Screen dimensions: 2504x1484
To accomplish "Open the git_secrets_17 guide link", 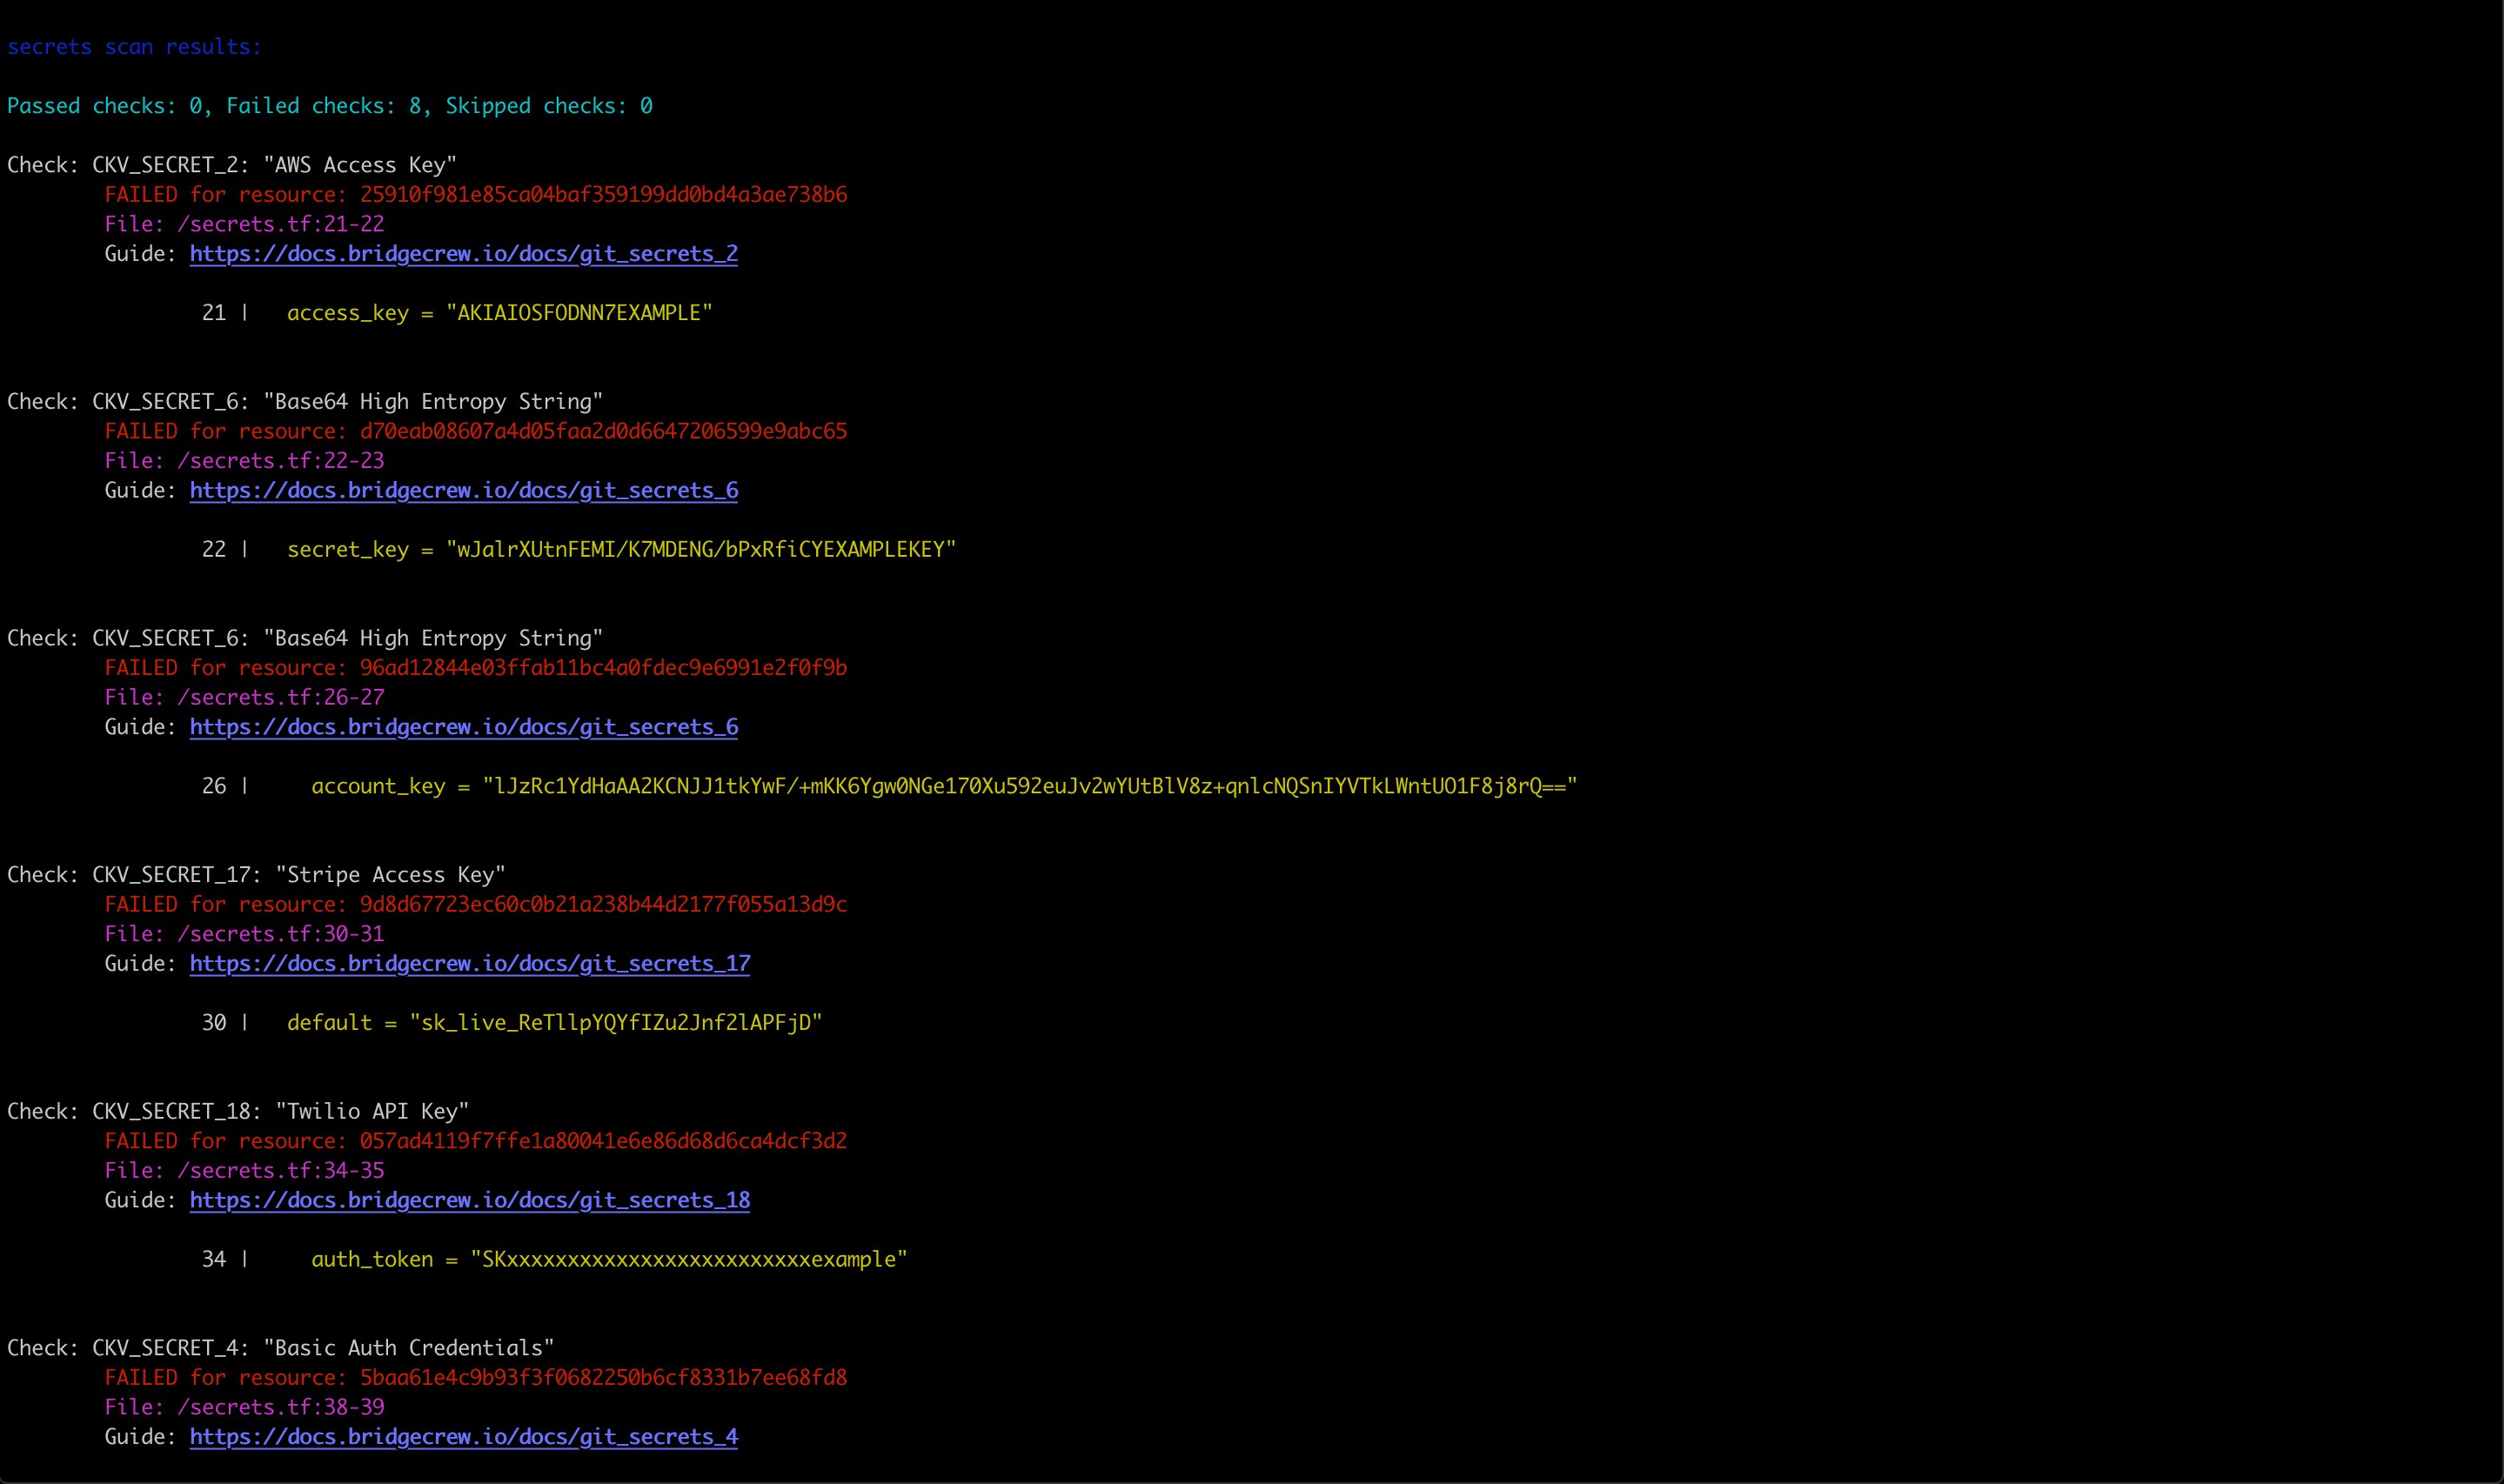I will [469, 963].
